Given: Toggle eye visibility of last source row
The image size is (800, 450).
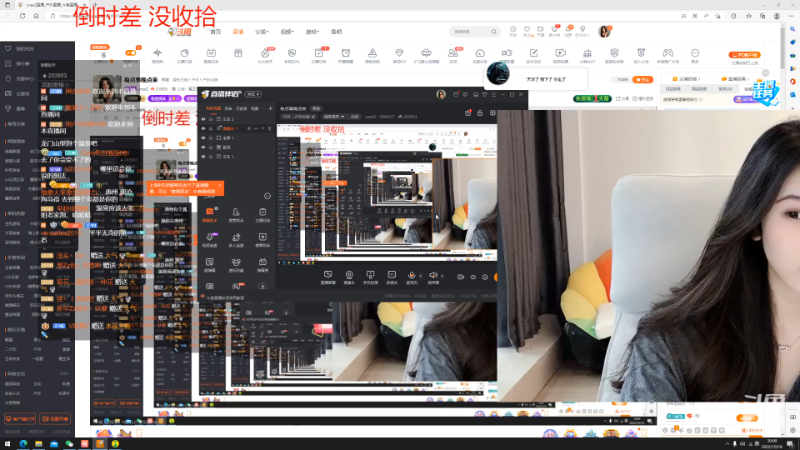Looking at the screenshot, I should tap(203, 156).
